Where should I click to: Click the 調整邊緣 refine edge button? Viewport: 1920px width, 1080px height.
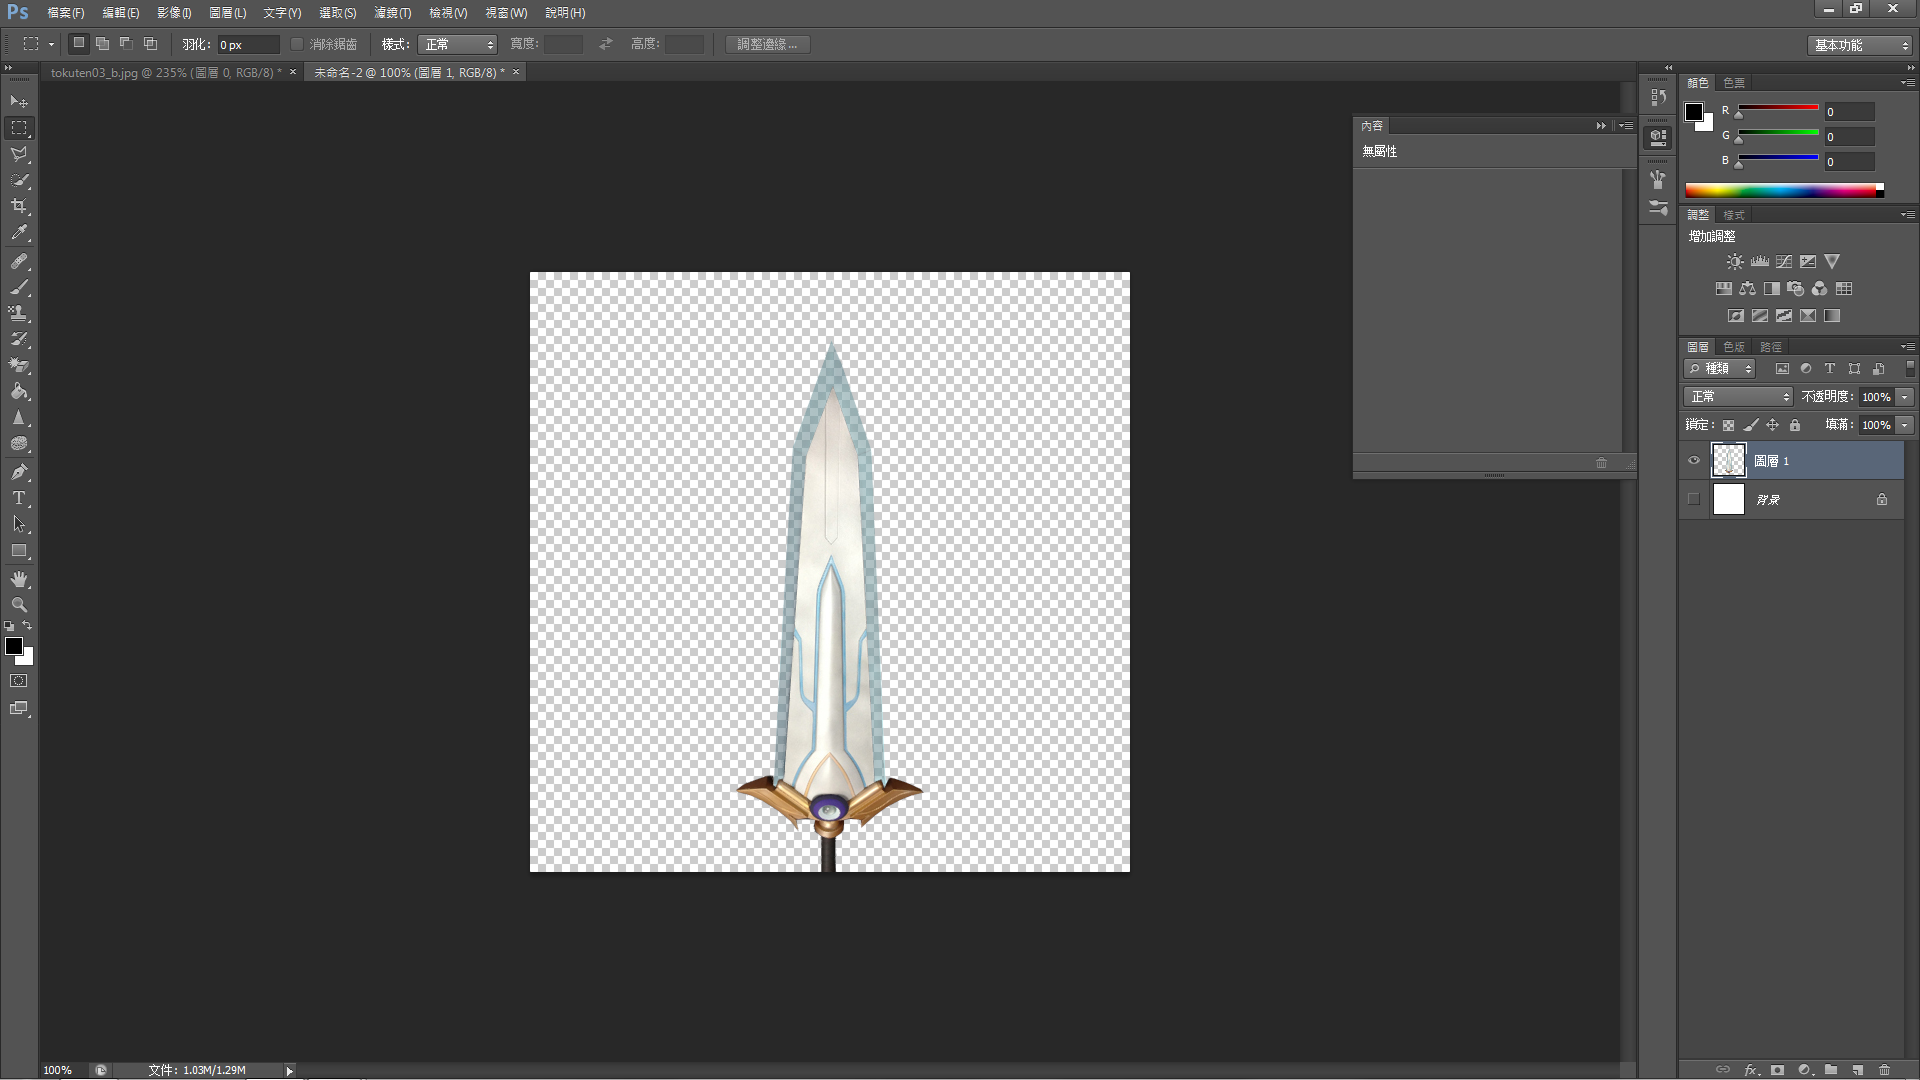click(x=767, y=44)
